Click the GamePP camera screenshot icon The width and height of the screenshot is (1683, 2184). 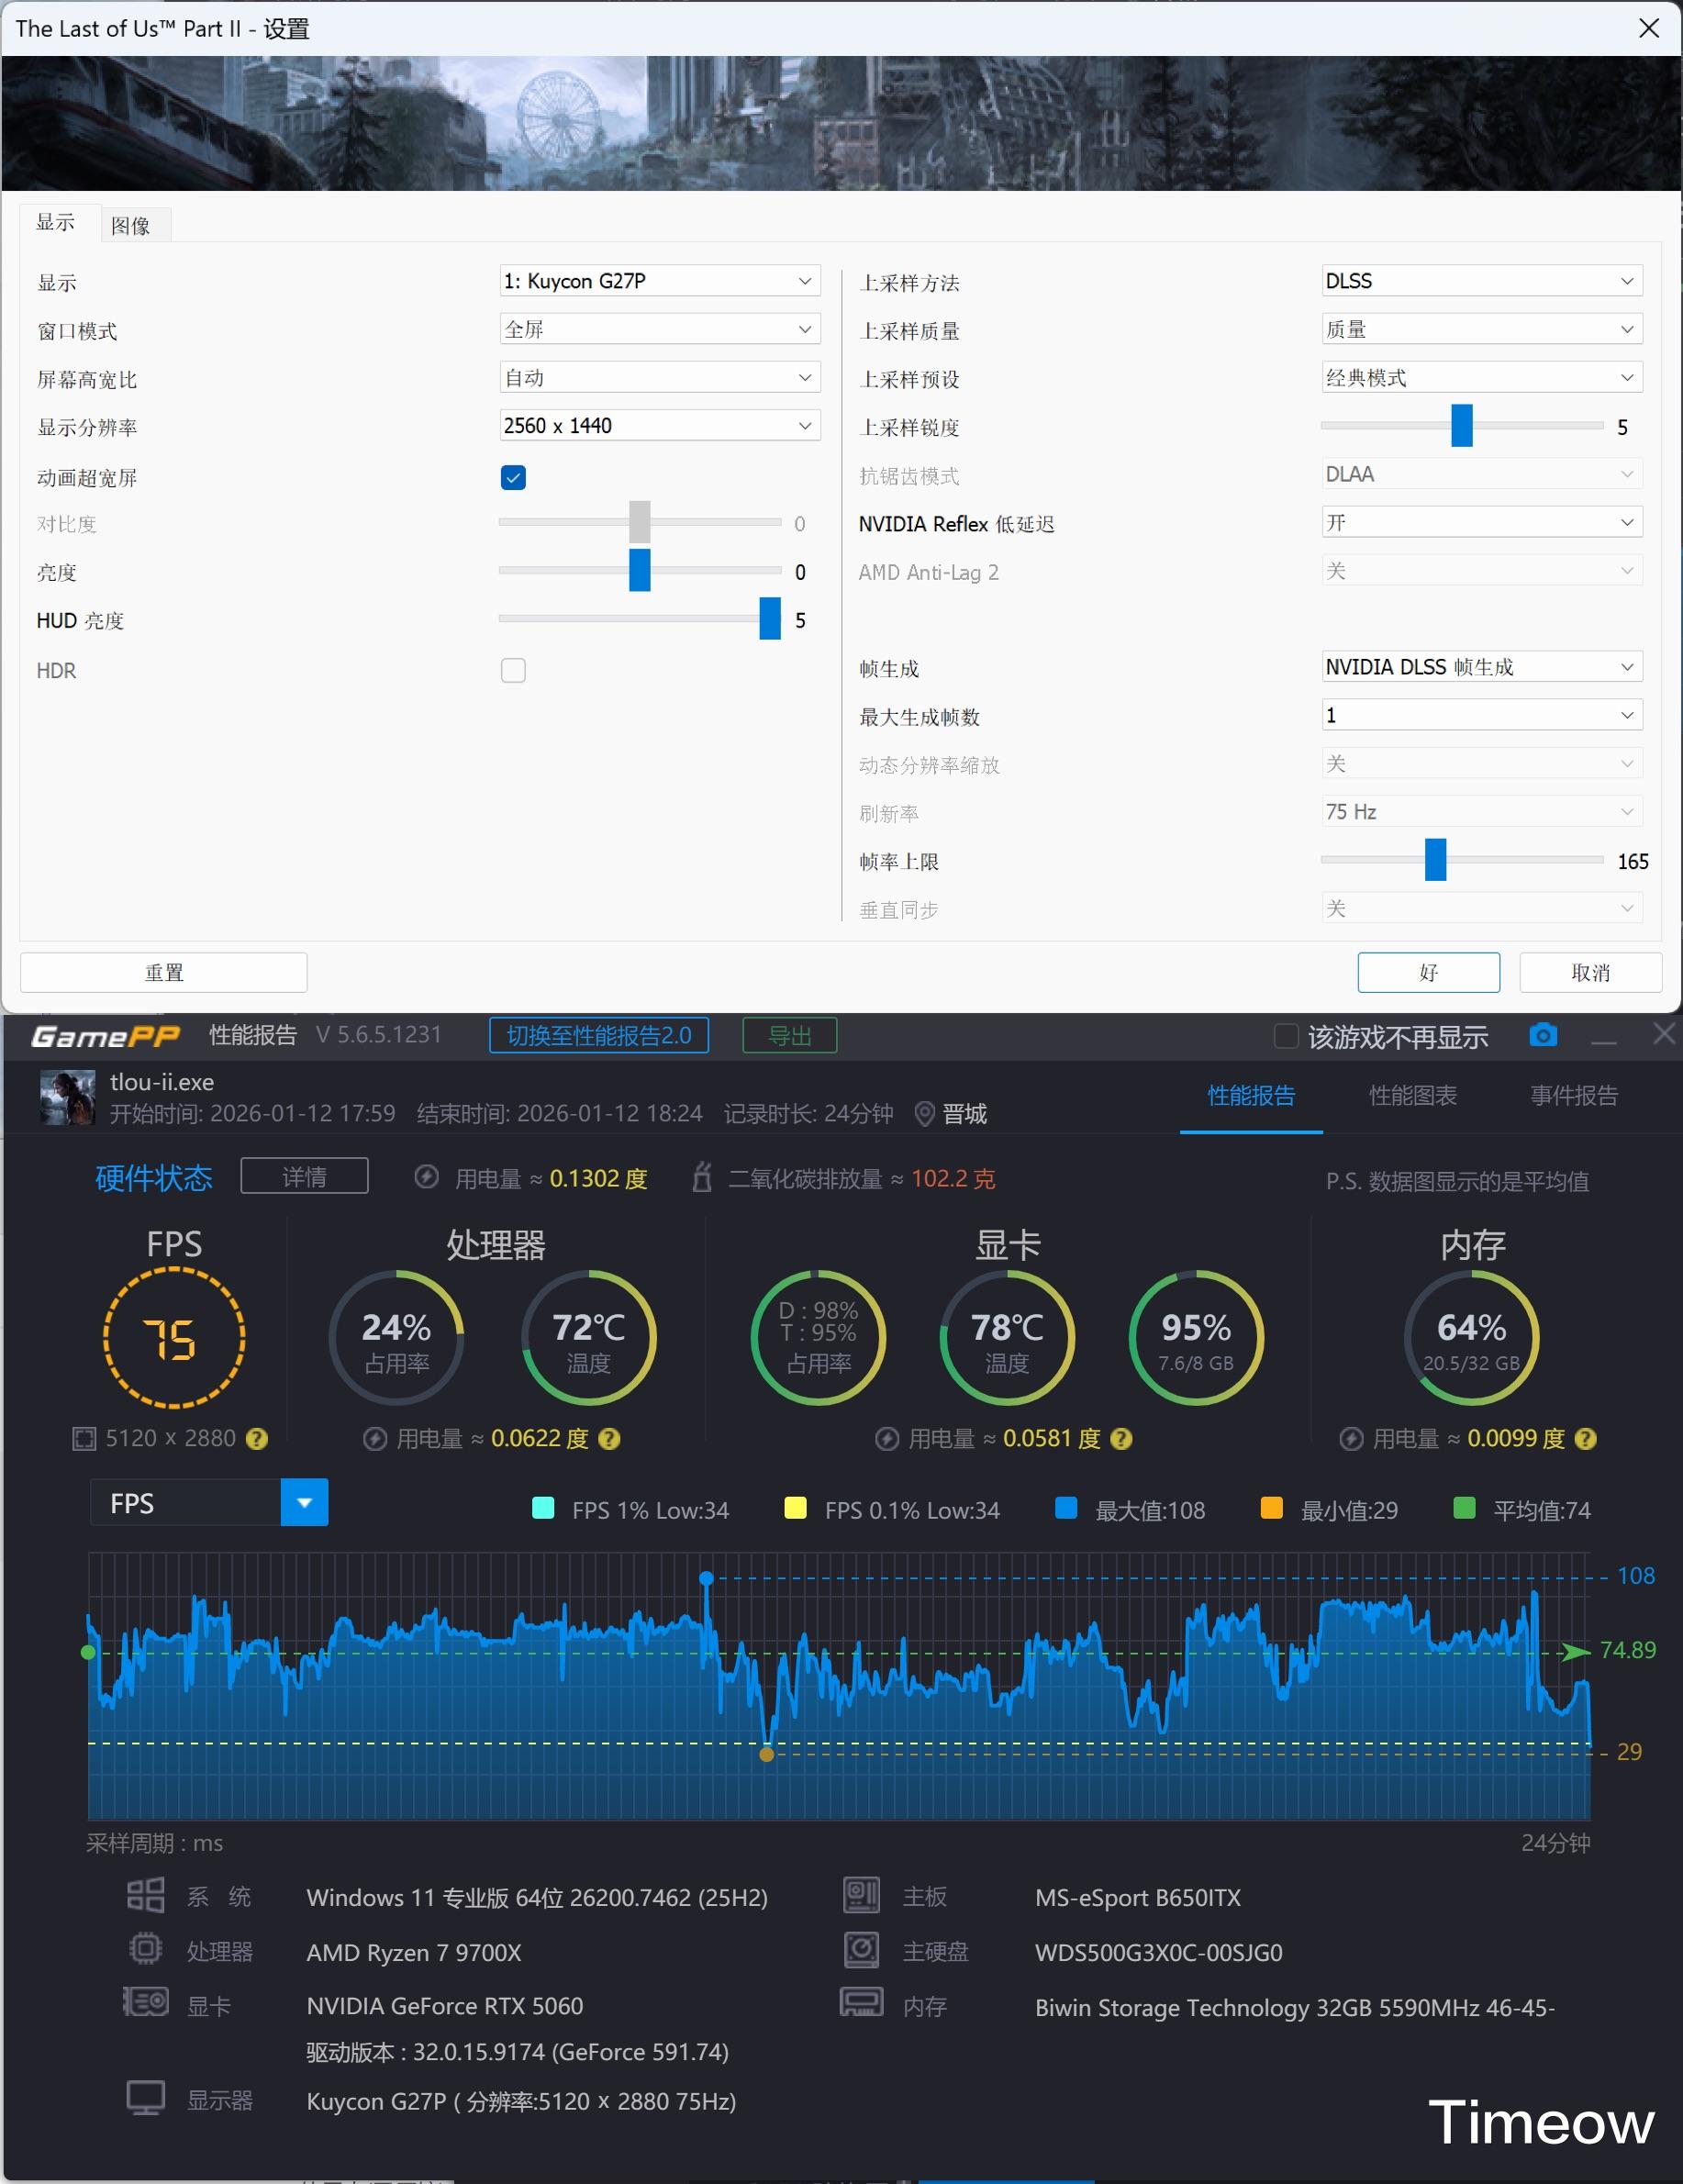coord(1543,1035)
